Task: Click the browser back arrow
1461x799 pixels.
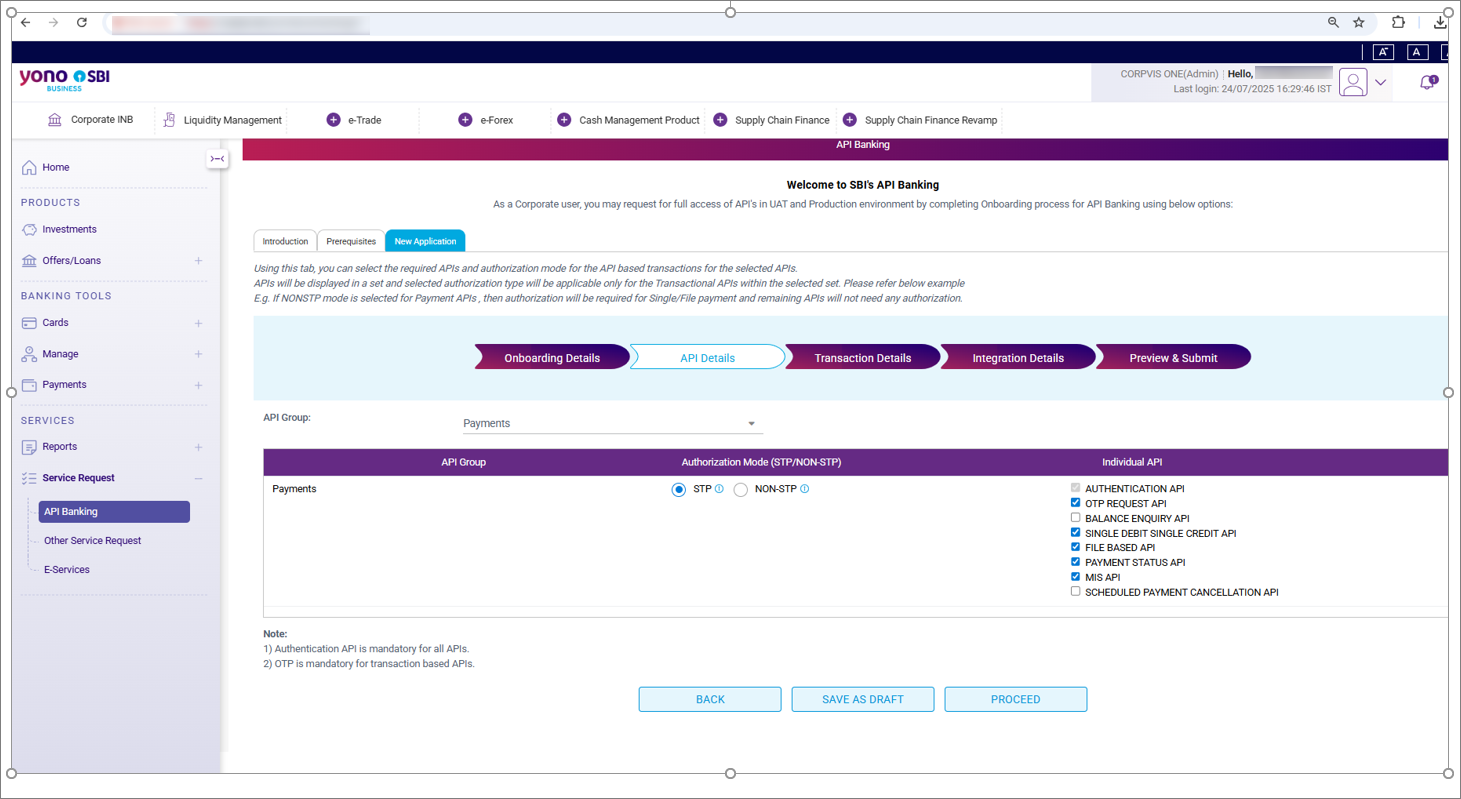Action: tap(26, 22)
